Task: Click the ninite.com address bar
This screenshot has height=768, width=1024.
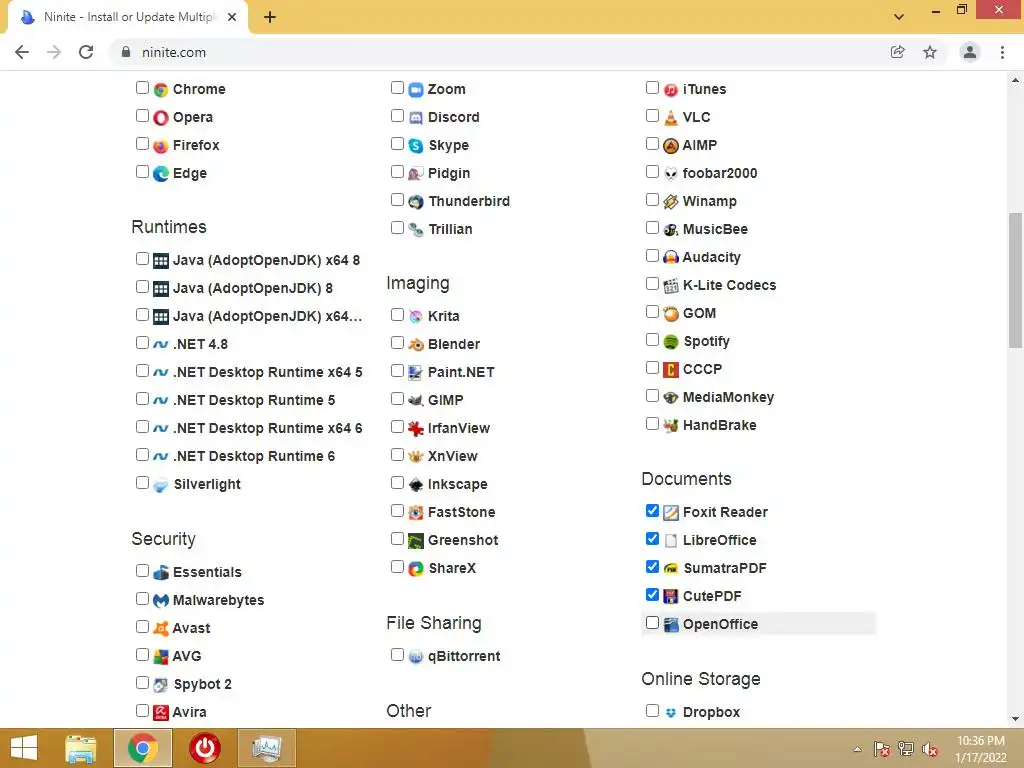Action: [x=174, y=52]
